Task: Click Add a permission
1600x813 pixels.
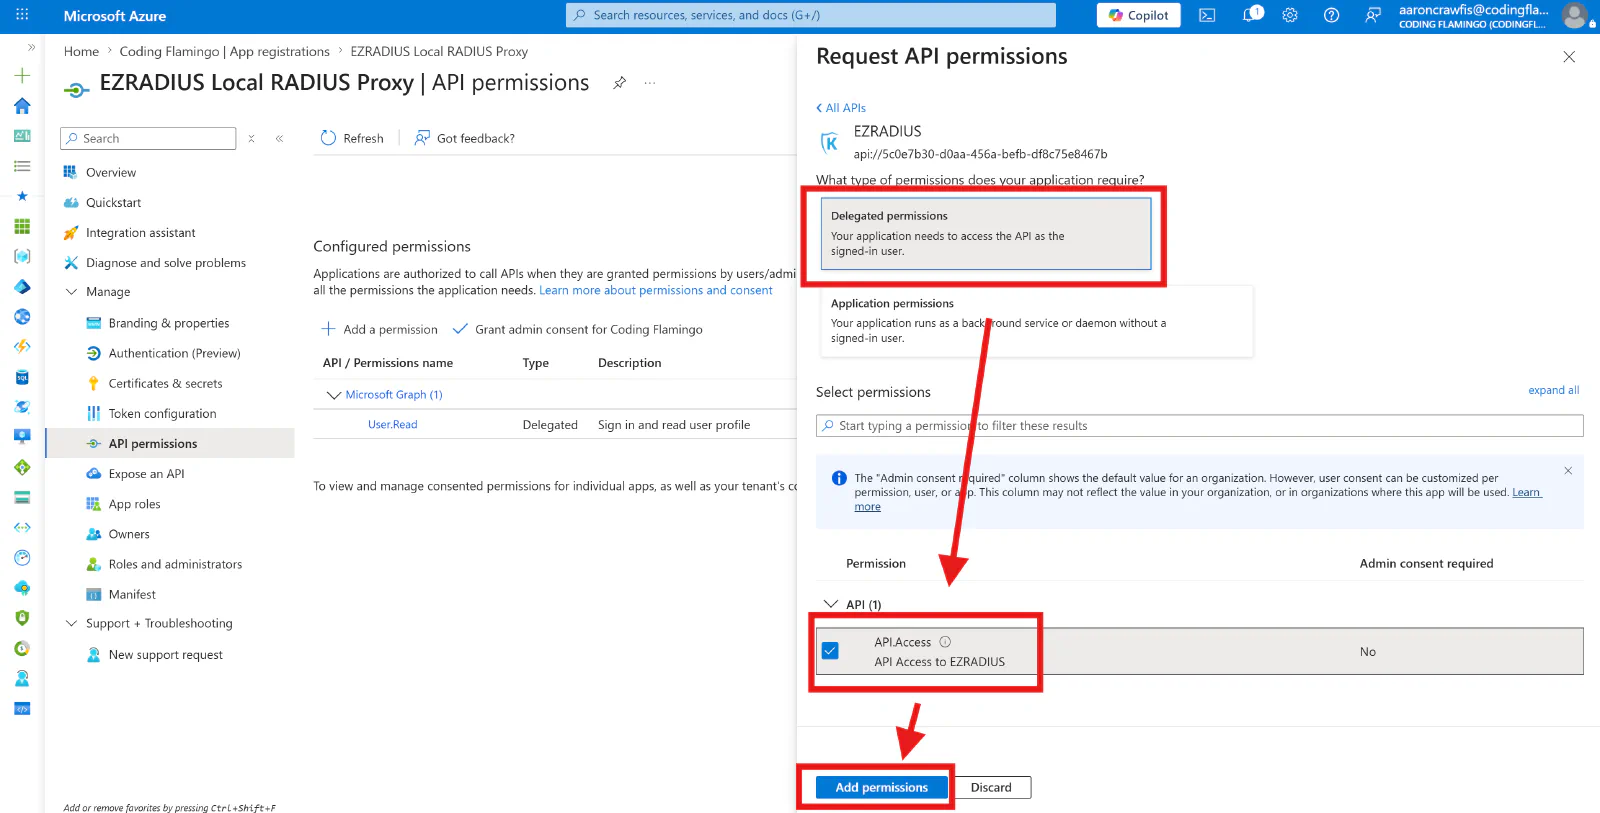Action: (380, 329)
